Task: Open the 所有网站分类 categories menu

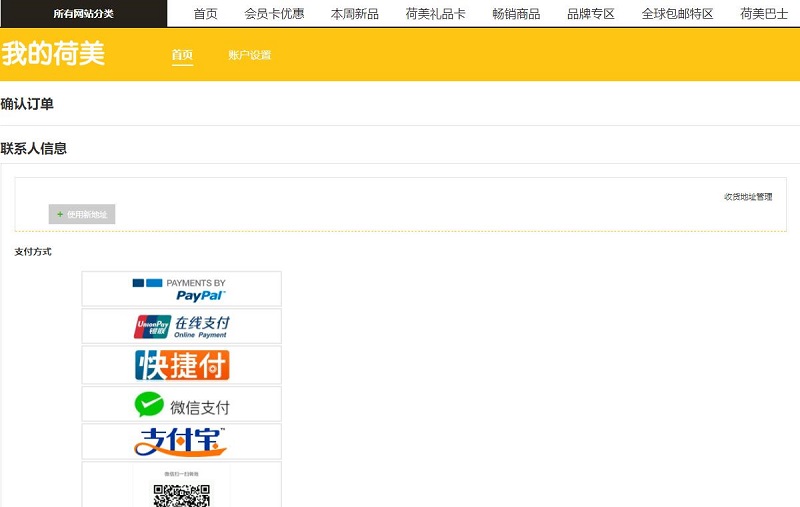Action: point(84,14)
